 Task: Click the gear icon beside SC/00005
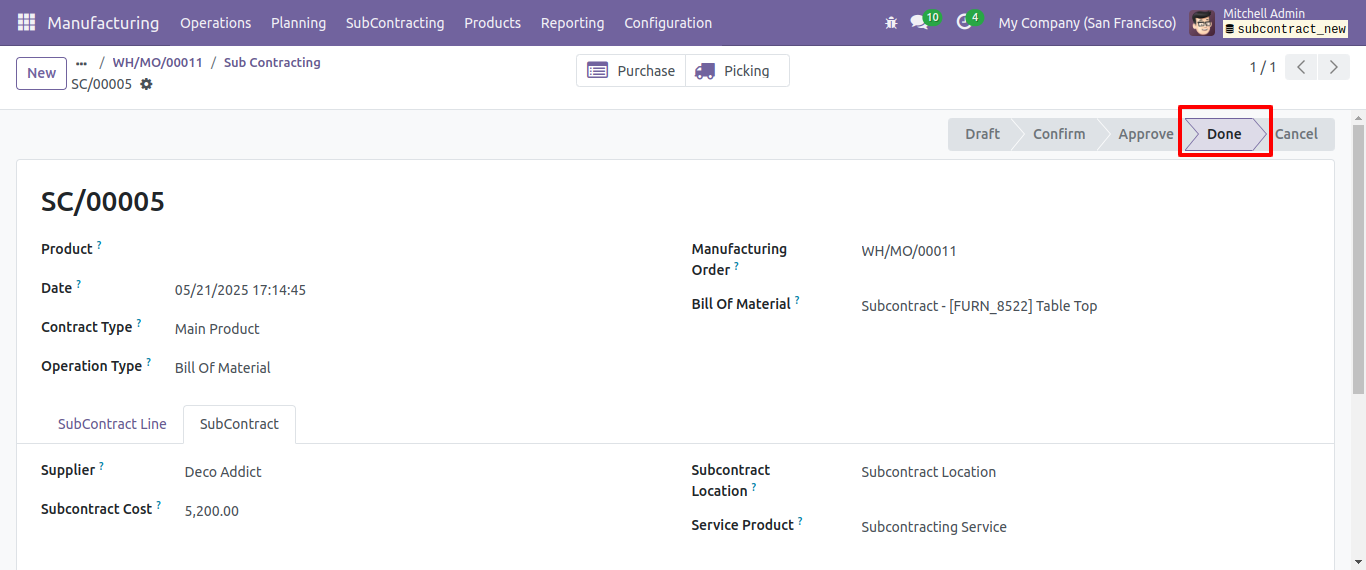[x=146, y=84]
